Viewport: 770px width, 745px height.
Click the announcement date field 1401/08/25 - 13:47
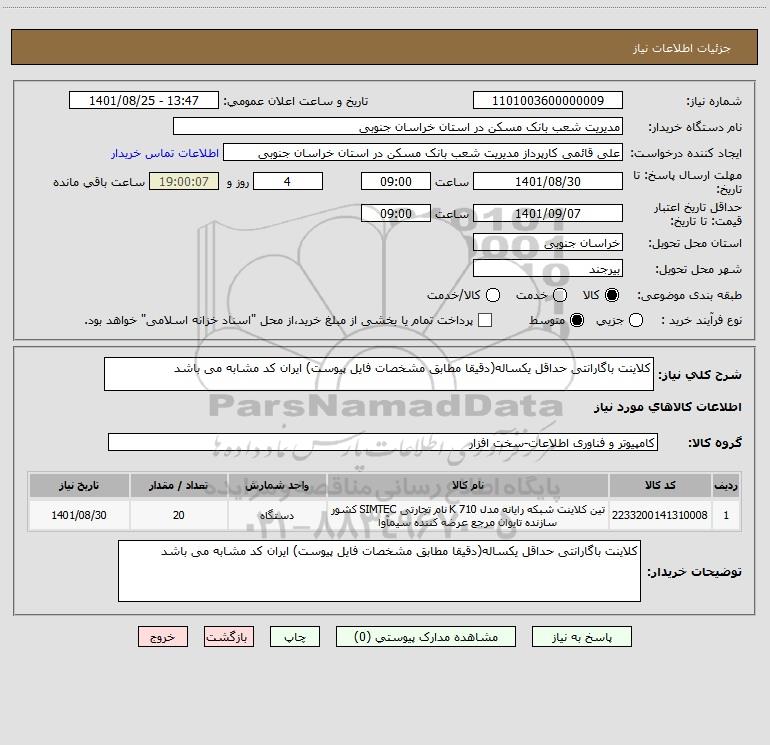tap(144, 100)
